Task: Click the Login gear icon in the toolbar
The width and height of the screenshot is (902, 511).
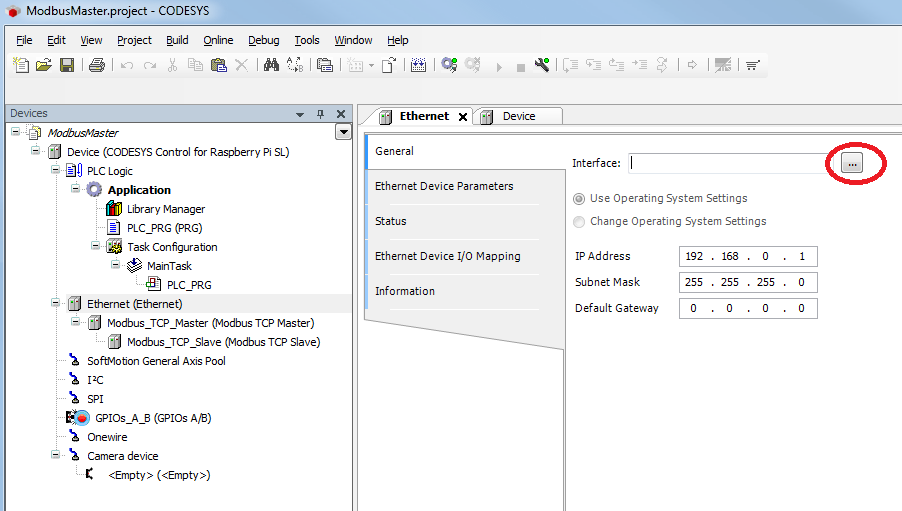Action: coord(449,66)
